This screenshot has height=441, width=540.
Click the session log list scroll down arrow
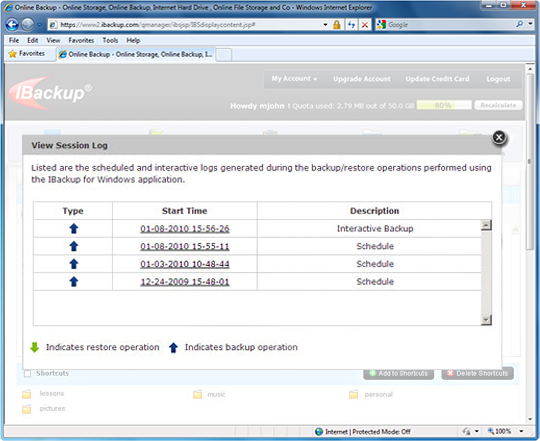pyautogui.click(x=486, y=320)
